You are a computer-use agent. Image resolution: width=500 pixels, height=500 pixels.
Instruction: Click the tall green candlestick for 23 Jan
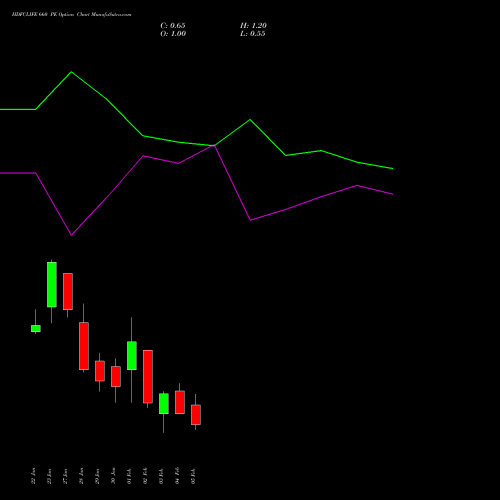coord(52,284)
